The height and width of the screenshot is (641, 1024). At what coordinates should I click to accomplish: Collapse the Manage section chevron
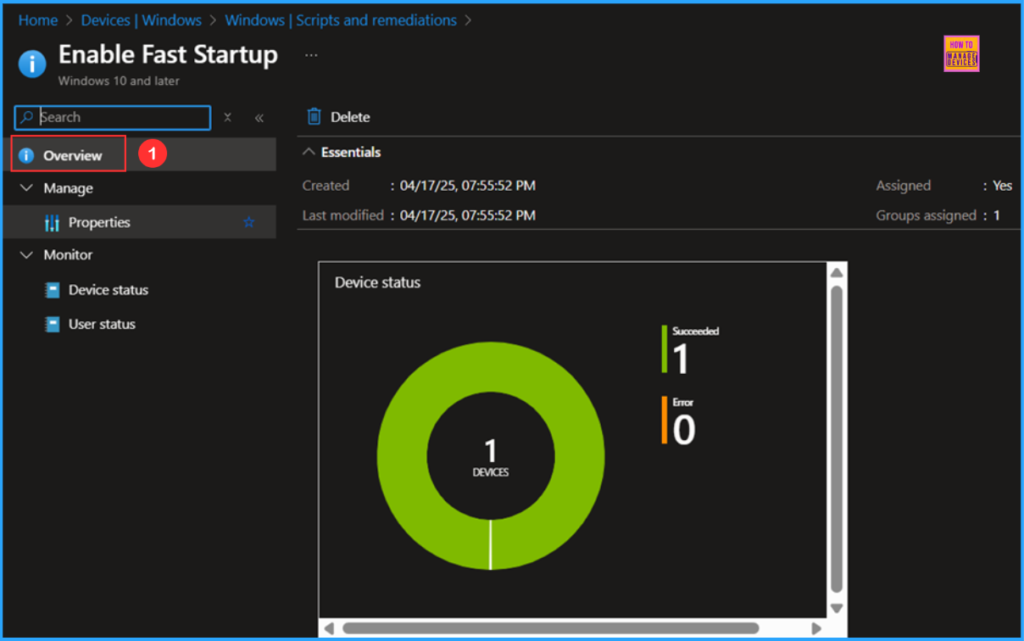26,188
